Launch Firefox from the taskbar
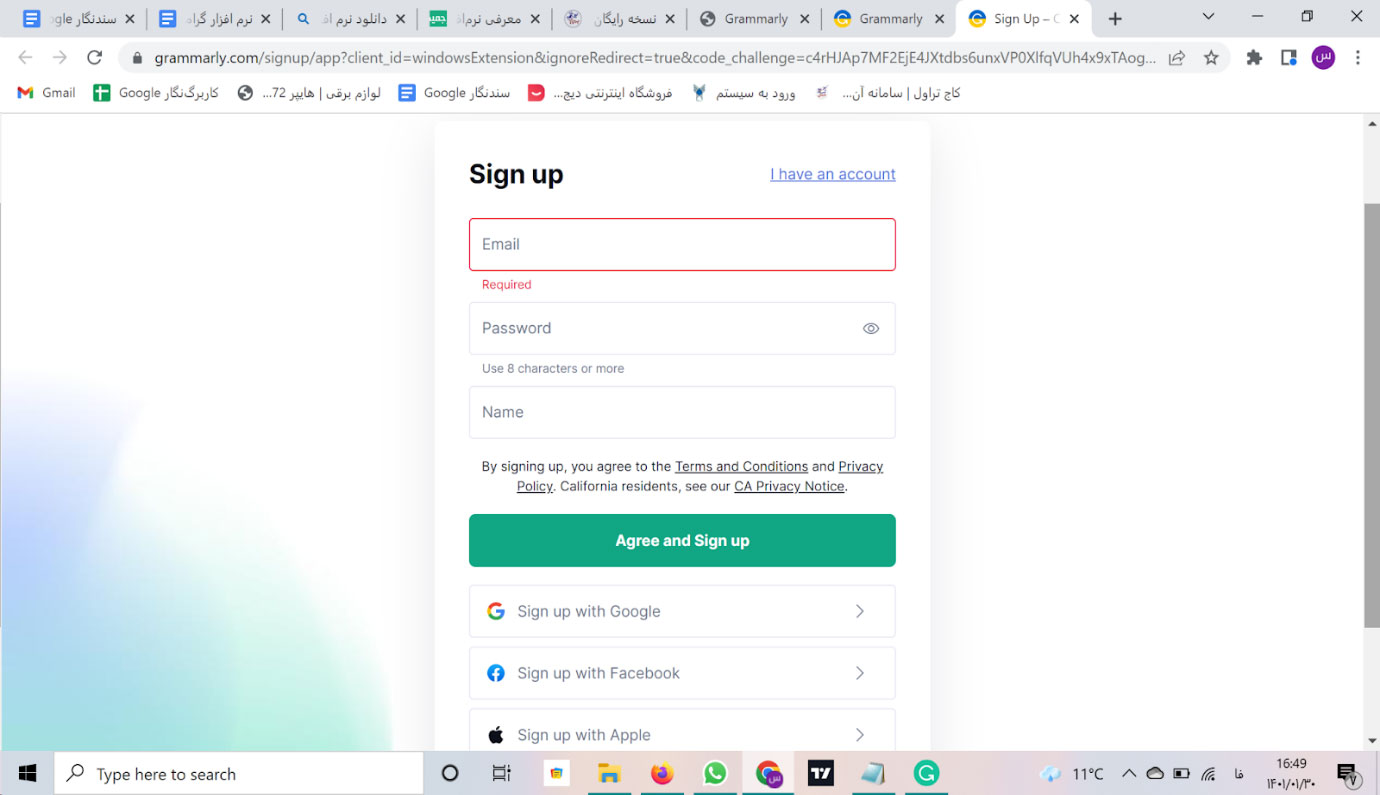The height and width of the screenshot is (795, 1380). pos(662,773)
